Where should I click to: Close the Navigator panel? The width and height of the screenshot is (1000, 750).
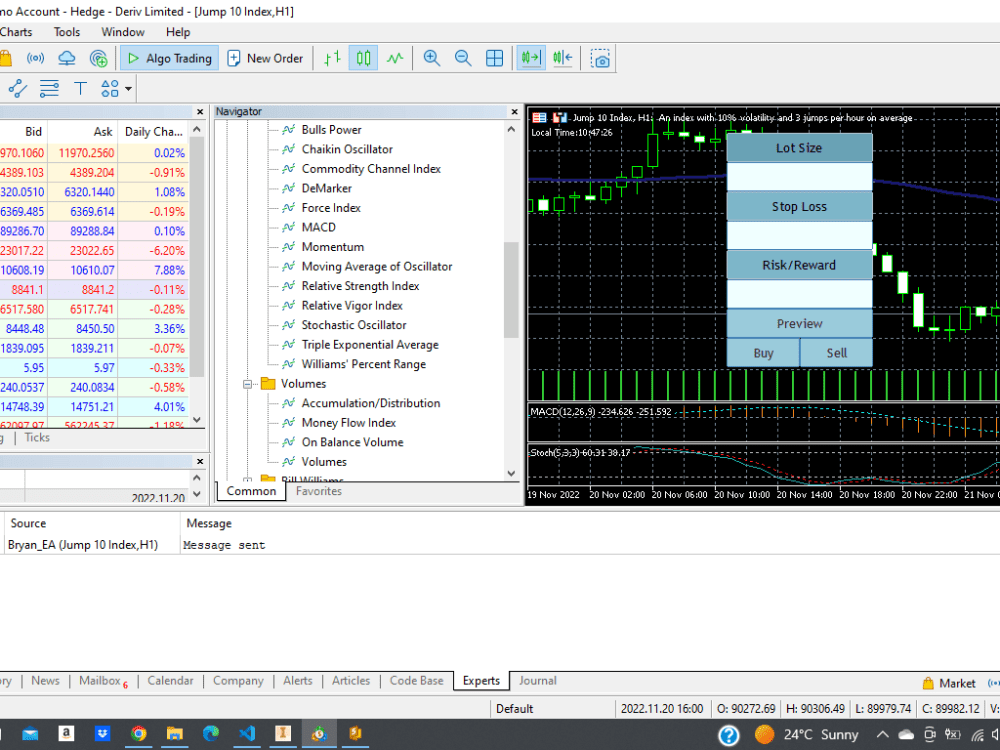[x=515, y=112]
